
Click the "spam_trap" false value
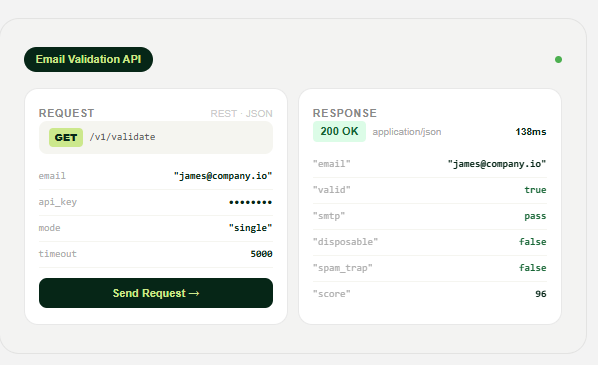(x=532, y=268)
